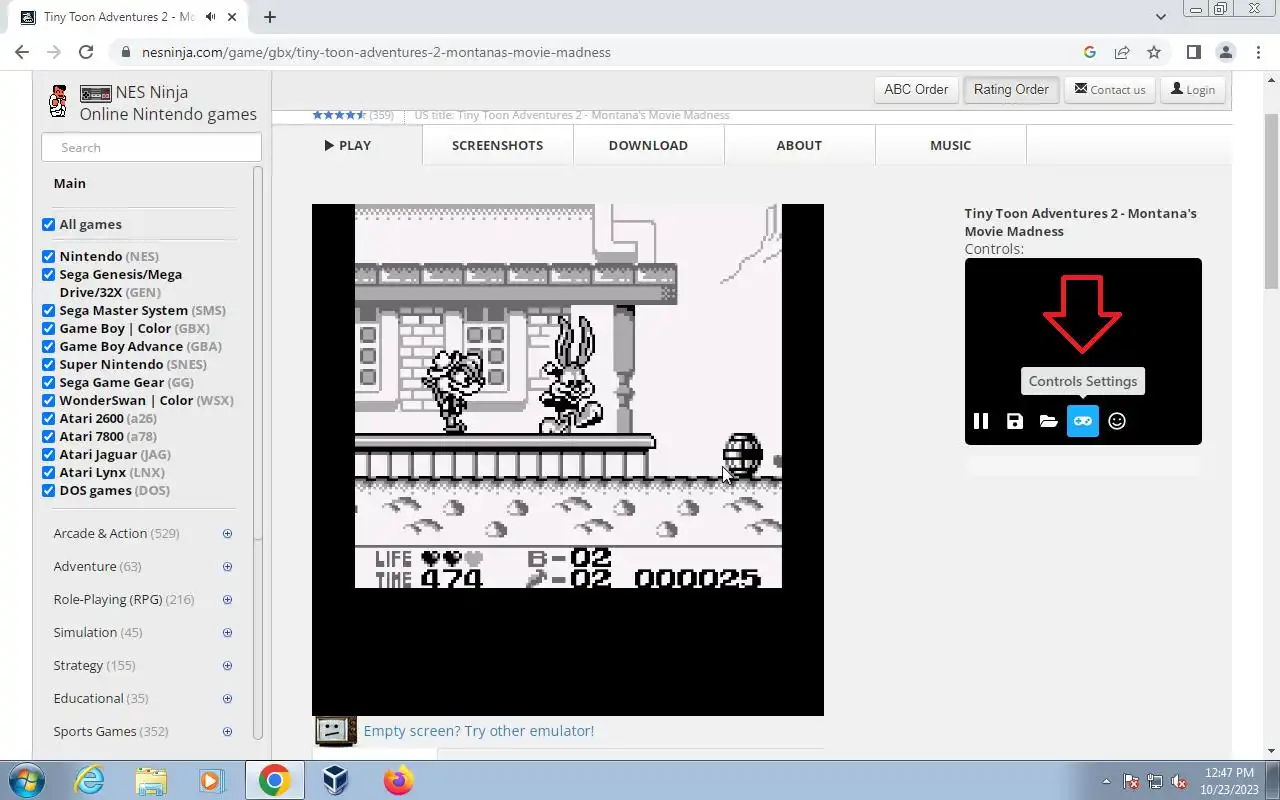Viewport: 1280px width, 800px height.
Task: Open Internet Explorer from taskbar
Action: (x=90, y=780)
